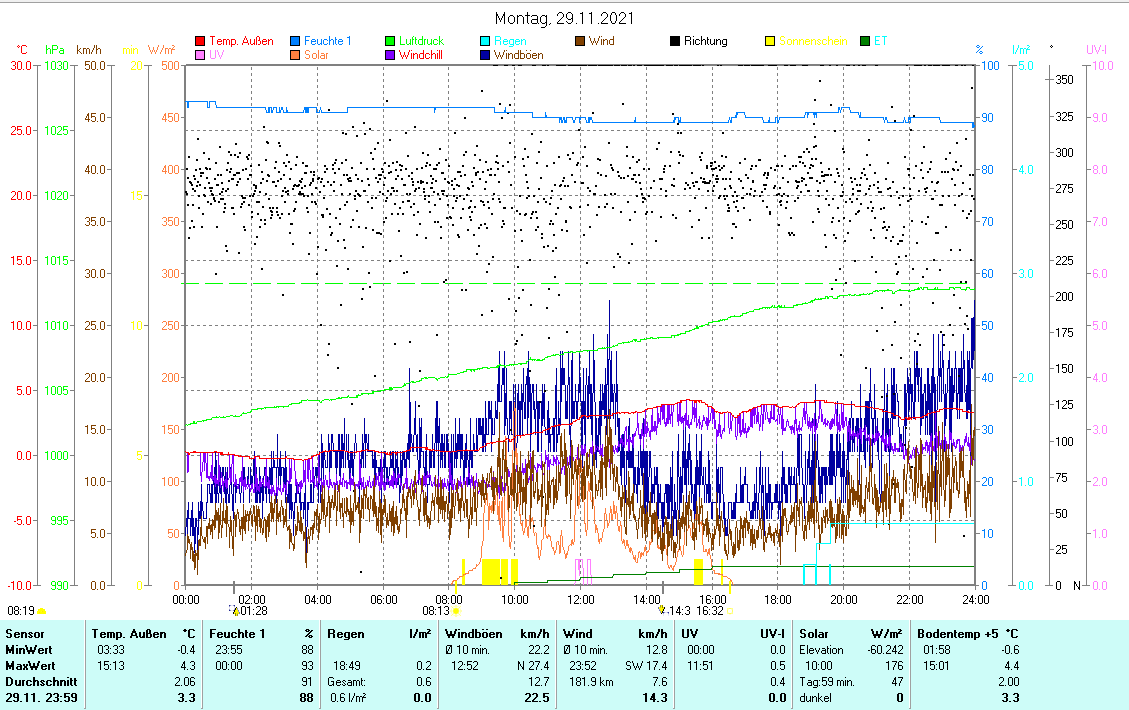Click the yellow min axis unit label
Viewport: 1129px width, 710px height.
(x=130, y=50)
